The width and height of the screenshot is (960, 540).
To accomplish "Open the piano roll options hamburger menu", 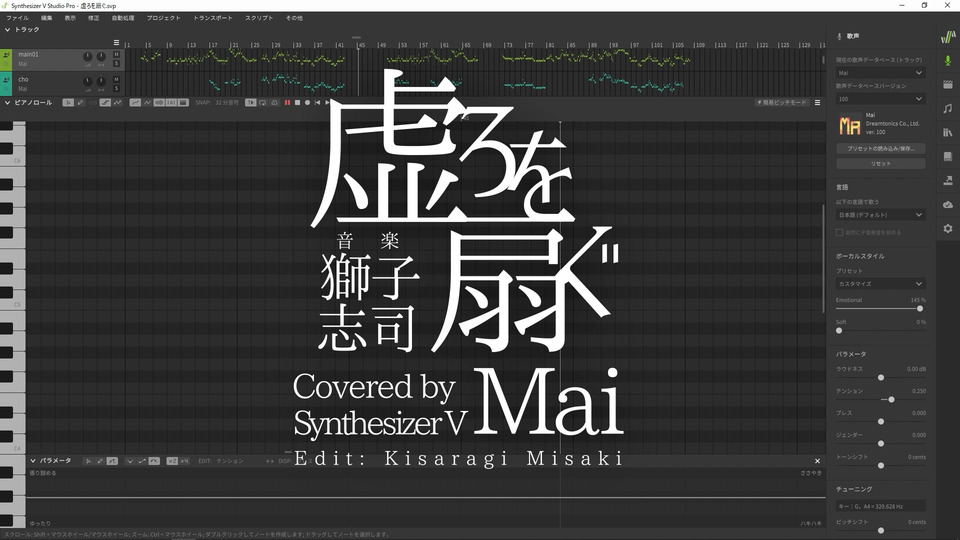I will [817, 103].
